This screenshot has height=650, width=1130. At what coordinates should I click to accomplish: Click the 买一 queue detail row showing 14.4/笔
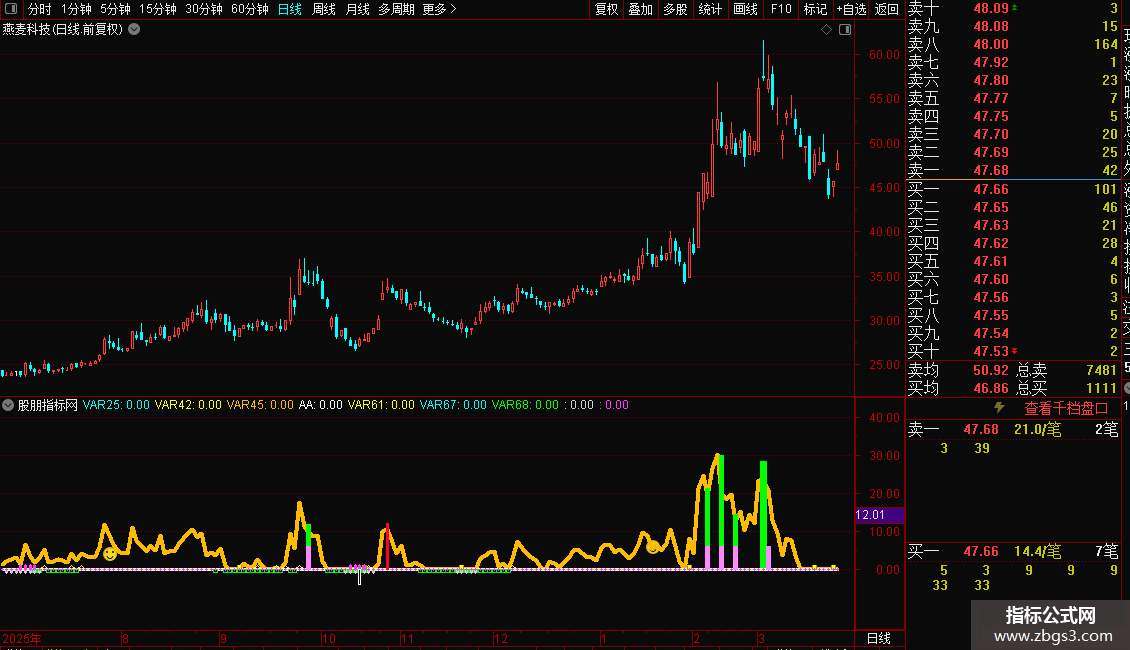[1013, 551]
